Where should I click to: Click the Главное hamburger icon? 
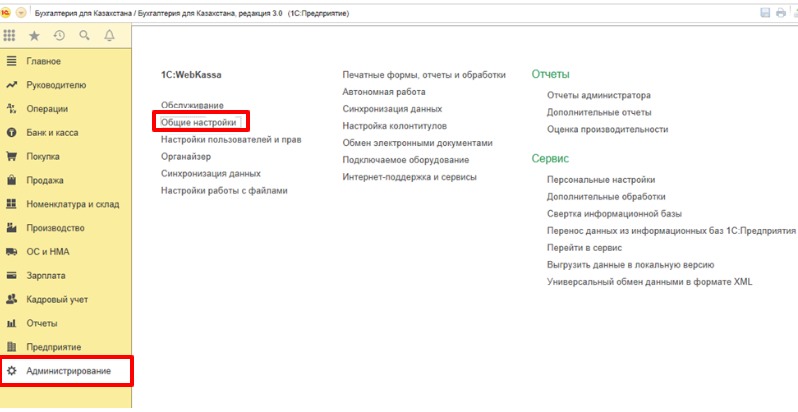(11, 61)
